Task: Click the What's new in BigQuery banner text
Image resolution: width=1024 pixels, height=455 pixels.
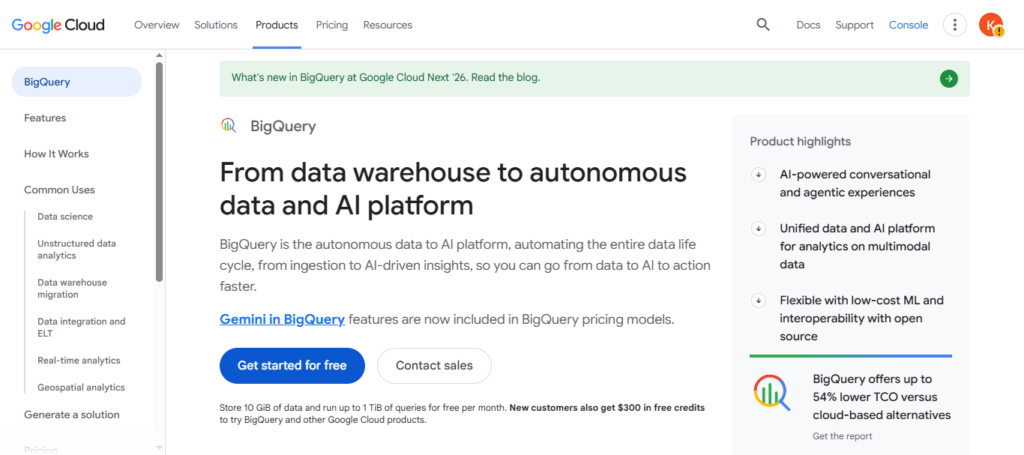Action: pos(386,78)
